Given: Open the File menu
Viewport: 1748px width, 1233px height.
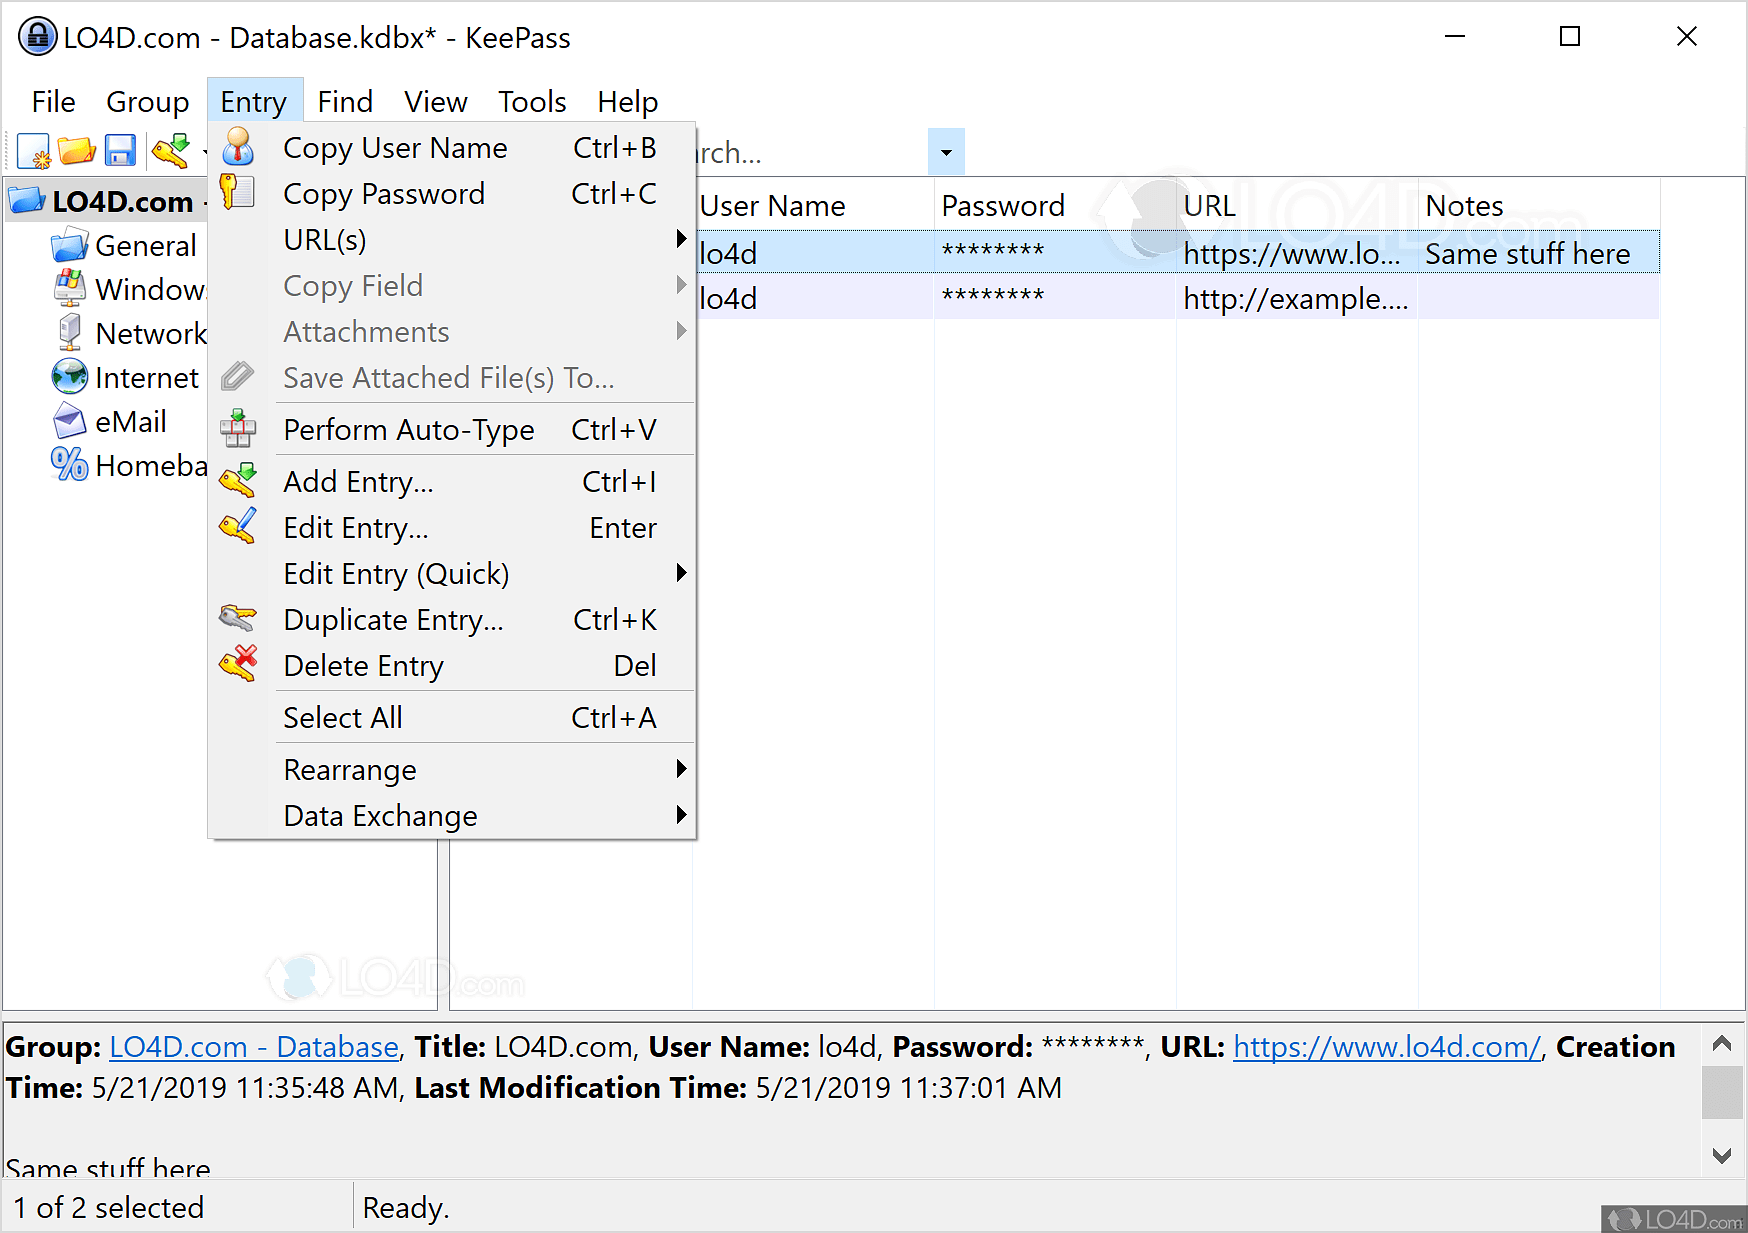Looking at the screenshot, I should [54, 101].
